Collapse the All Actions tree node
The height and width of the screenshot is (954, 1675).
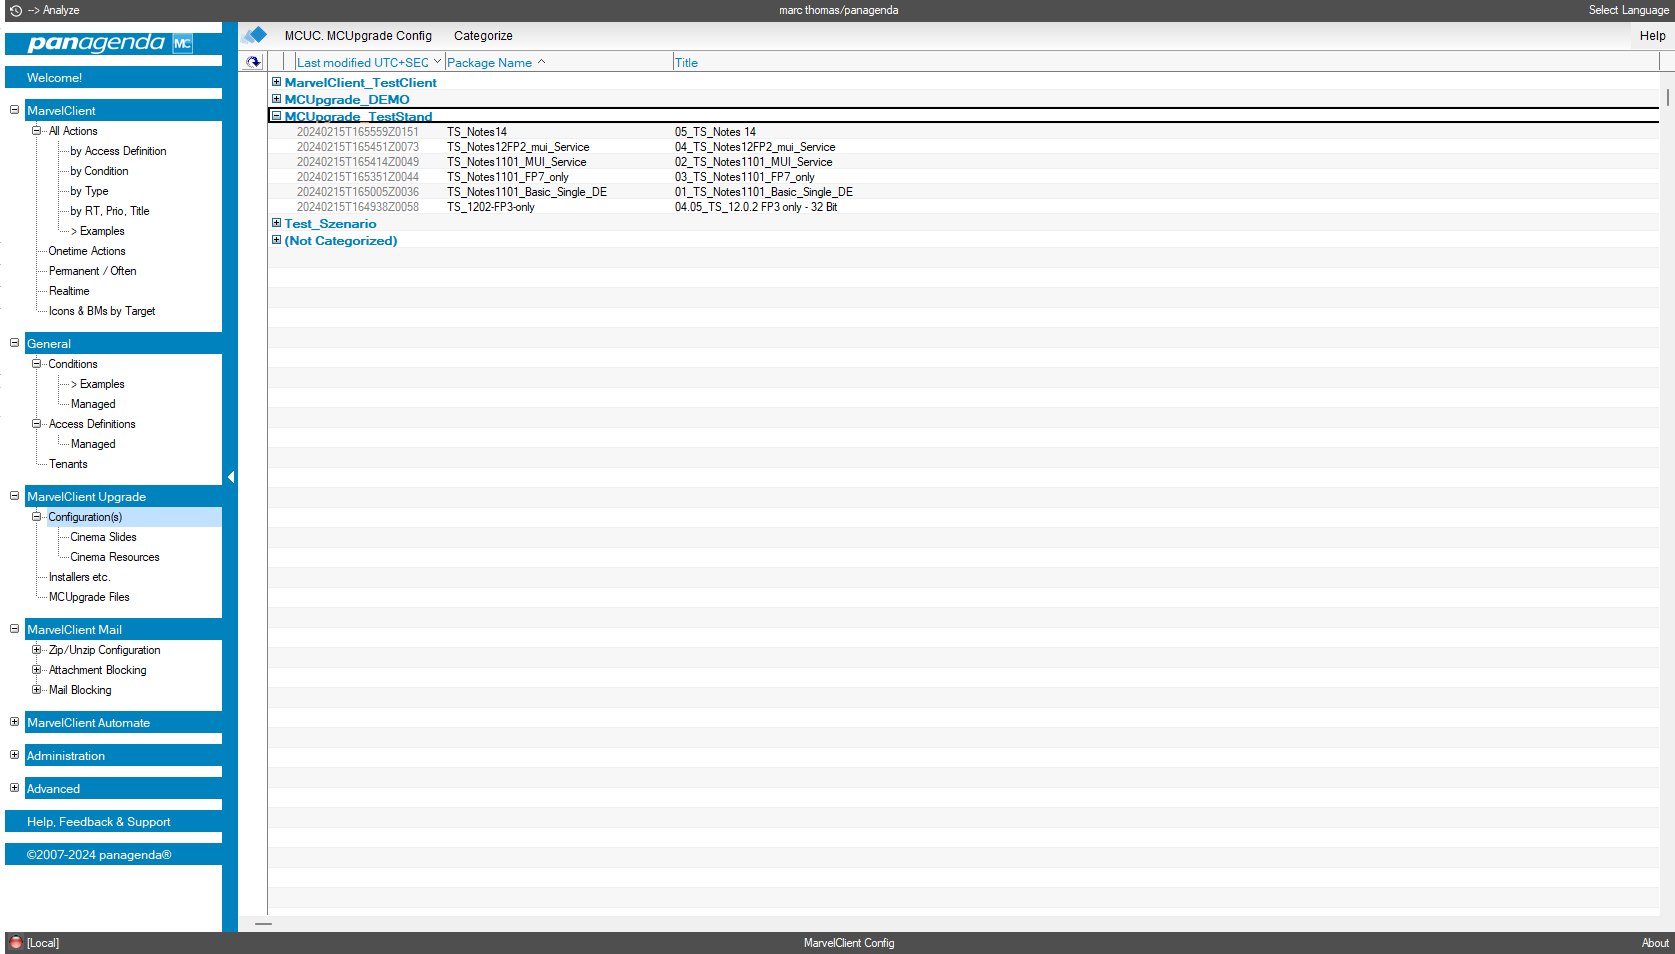point(36,131)
